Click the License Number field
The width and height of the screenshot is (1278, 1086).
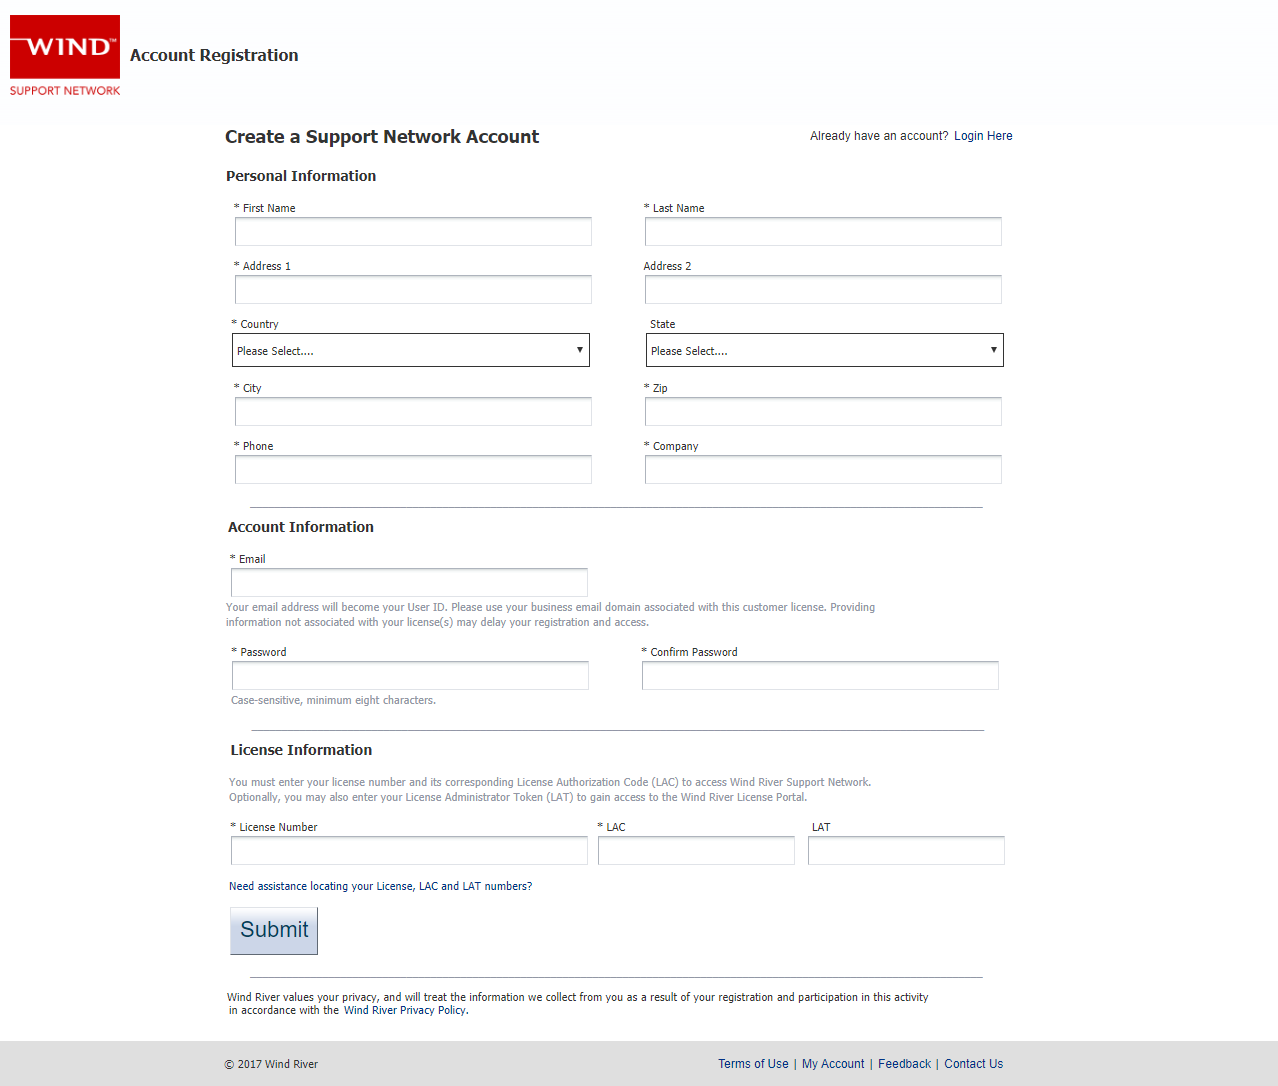[409, 851]
